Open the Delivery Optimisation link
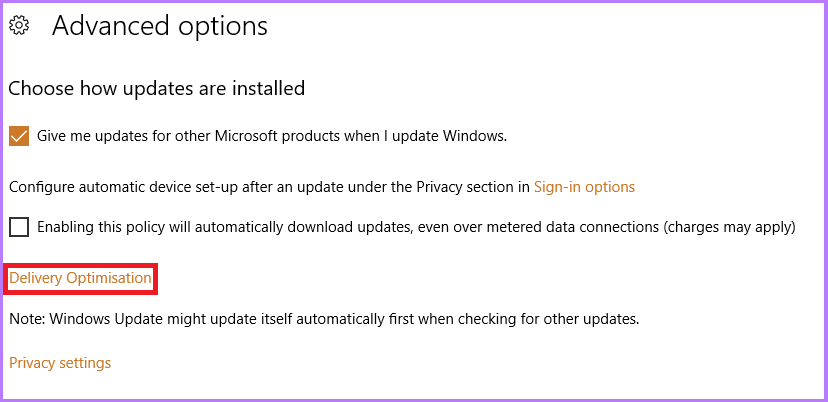This screenshot has width=828, height=402. pyautogui.click(x=80, y=278)
